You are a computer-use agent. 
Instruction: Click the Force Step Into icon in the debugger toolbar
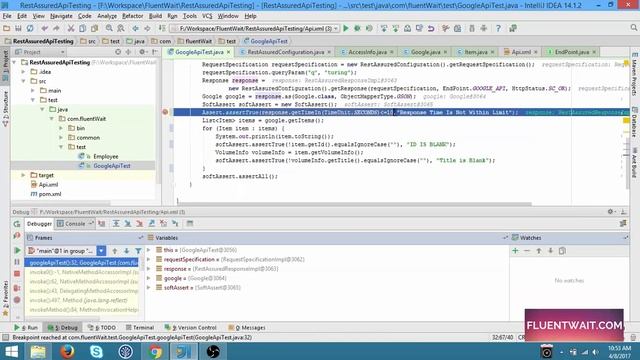tap(140, 224)
